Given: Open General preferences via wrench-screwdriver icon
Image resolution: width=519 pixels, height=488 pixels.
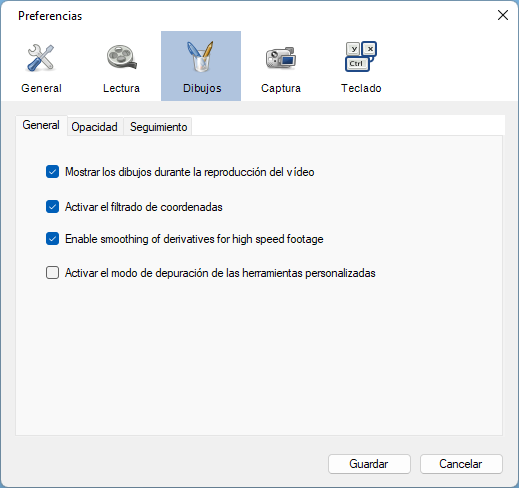Looking at the screenshot, I should click(41, 58).
